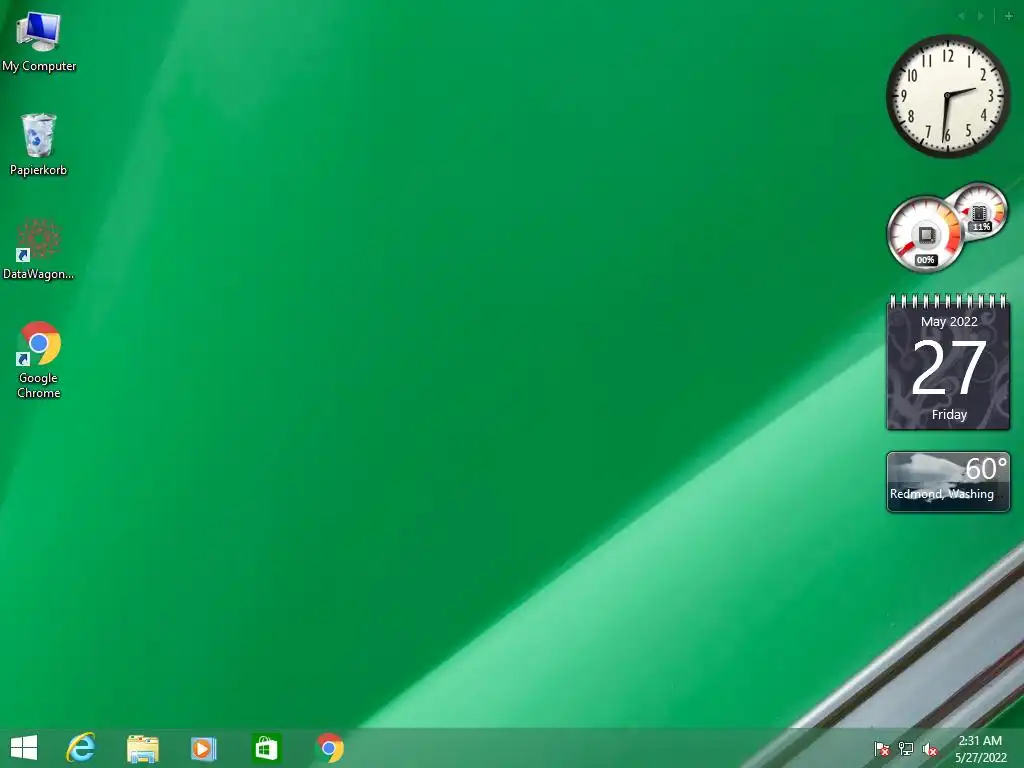Viewport: 1024px width, 768px height.
Task: Click the gadget sidebar add plus button
Action: coord(1008,16)
